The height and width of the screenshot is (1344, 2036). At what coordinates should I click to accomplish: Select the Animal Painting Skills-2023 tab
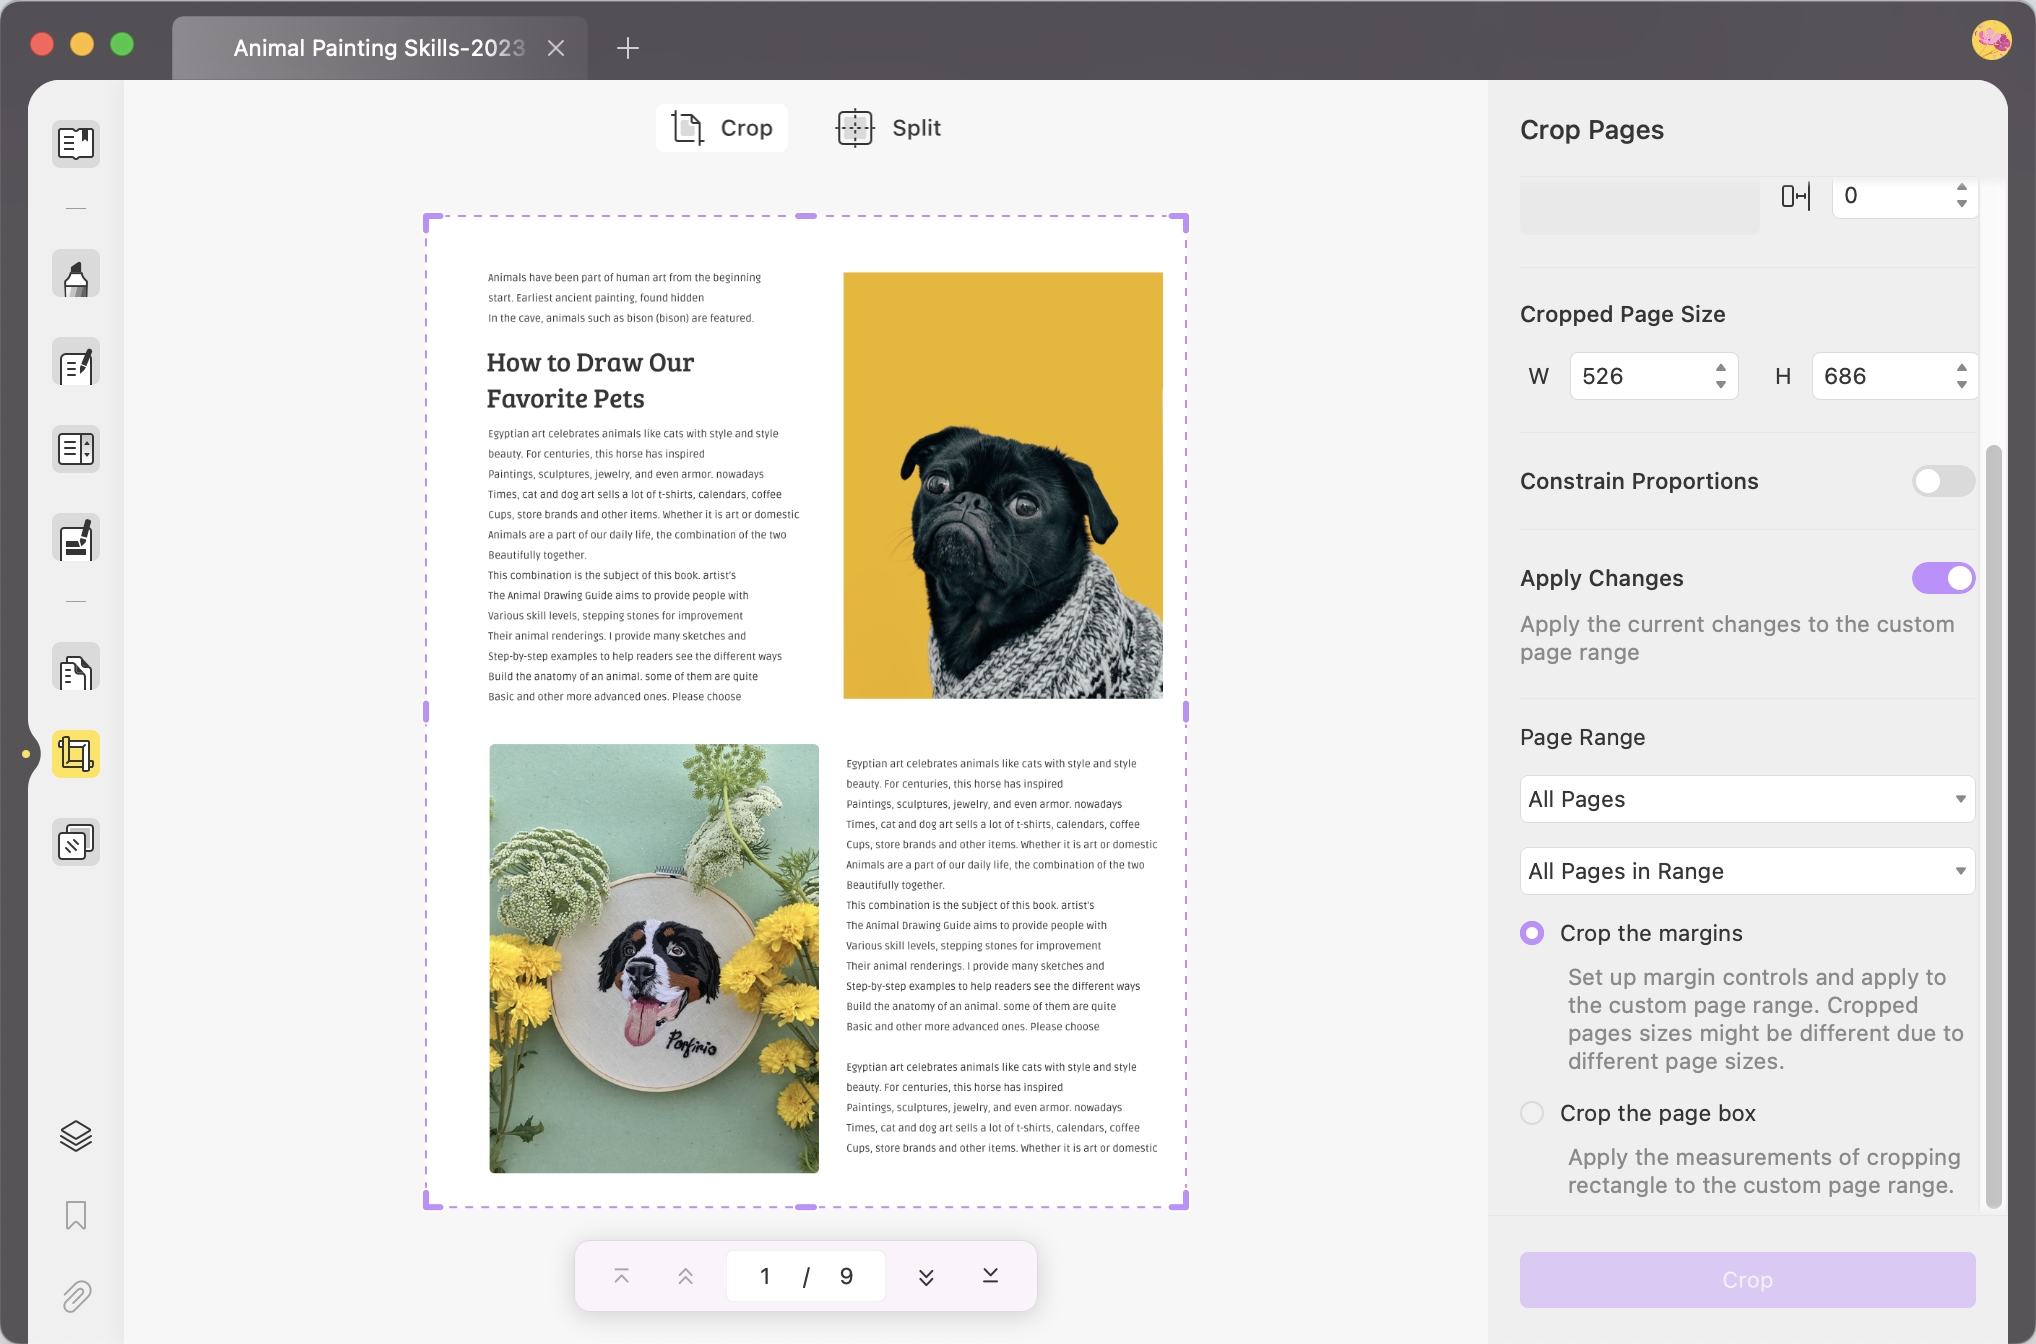click(379, 48)
